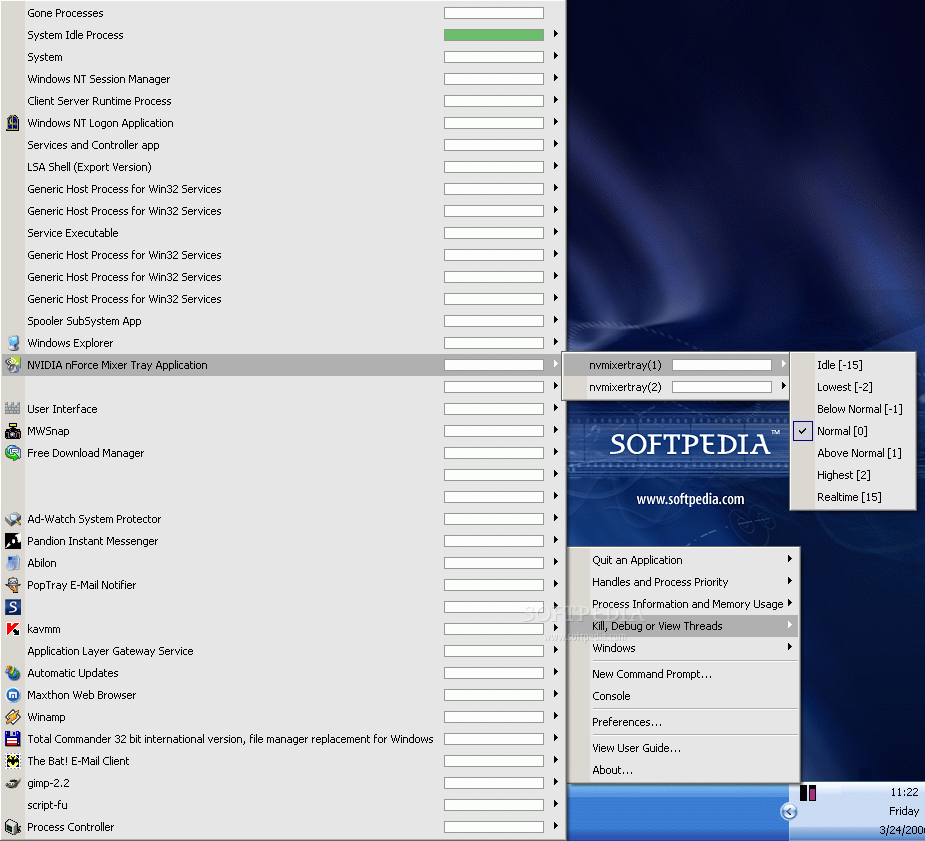Expand the System Idle Process submenu arrow
The height and width of the screenshot is (841, 925).
[x=556, y=34]
